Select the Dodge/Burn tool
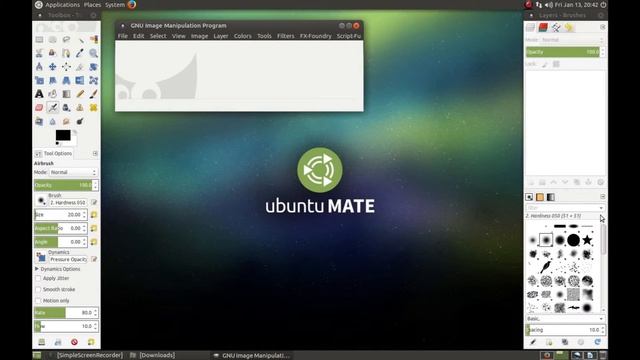640x360 pixels. point(80,121)
